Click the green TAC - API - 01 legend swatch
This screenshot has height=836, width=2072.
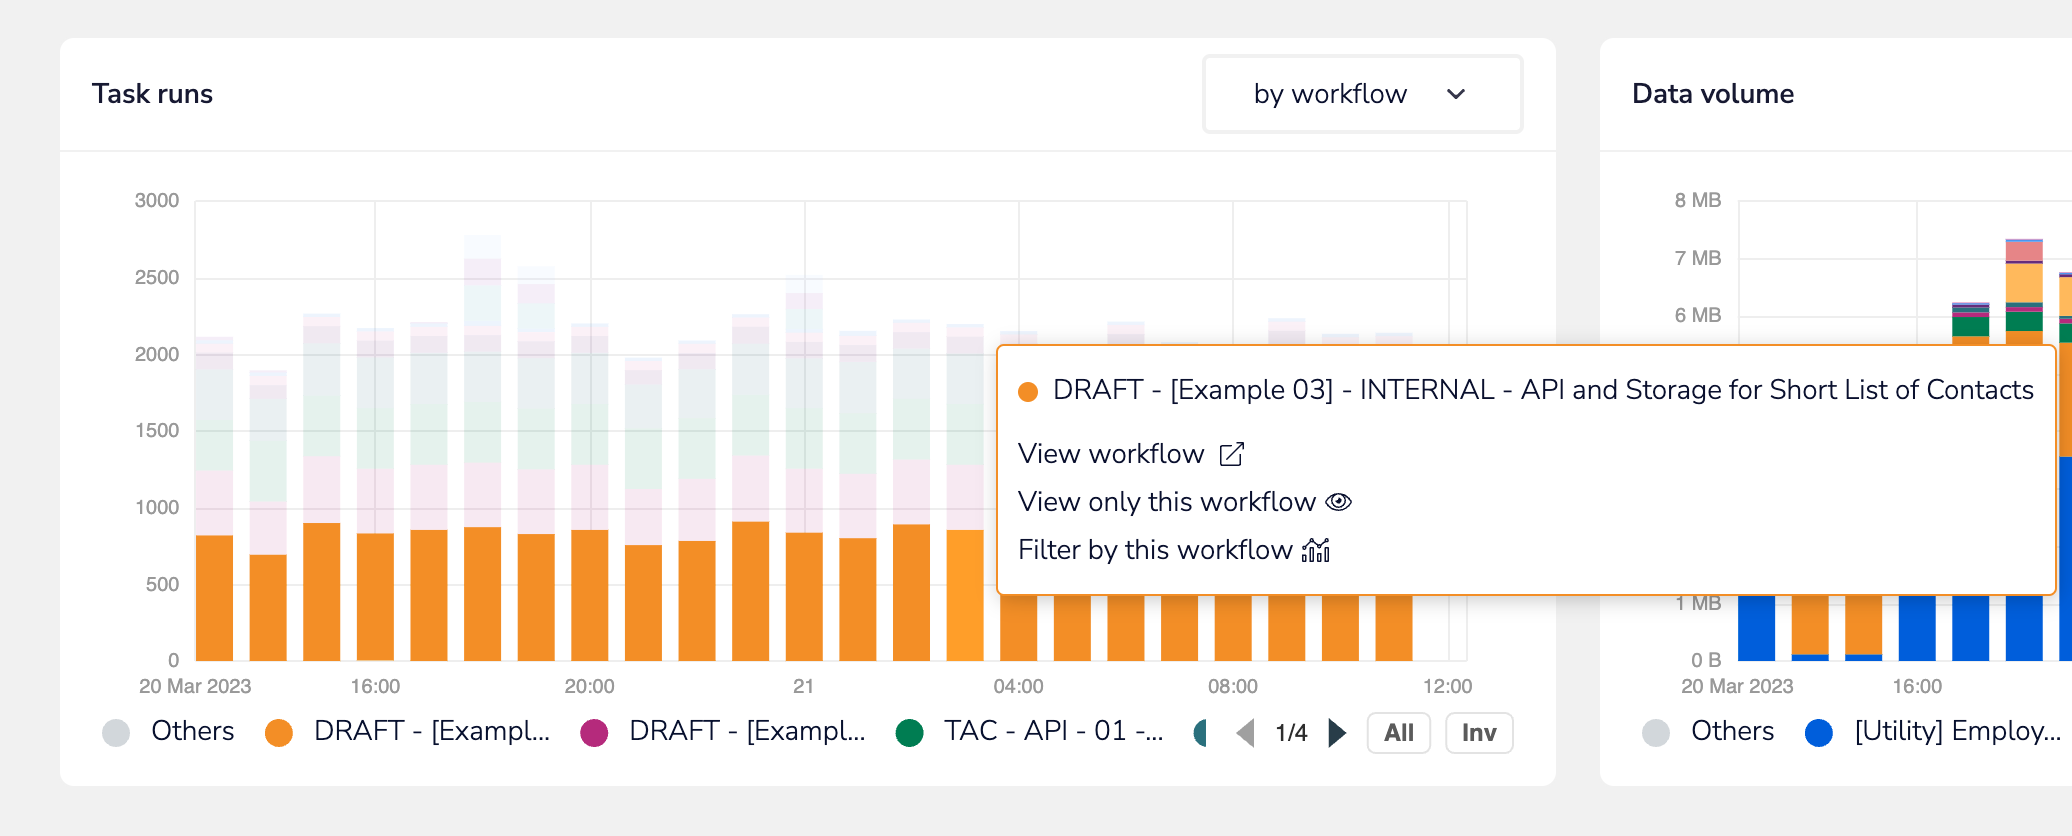(910, 733)
